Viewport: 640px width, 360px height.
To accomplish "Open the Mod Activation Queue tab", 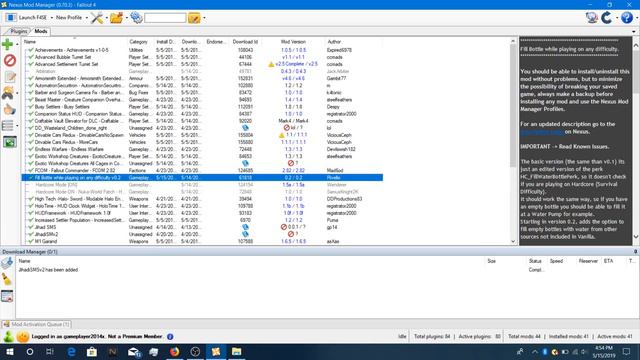I will pyautogui.click(x=37, y=324).
